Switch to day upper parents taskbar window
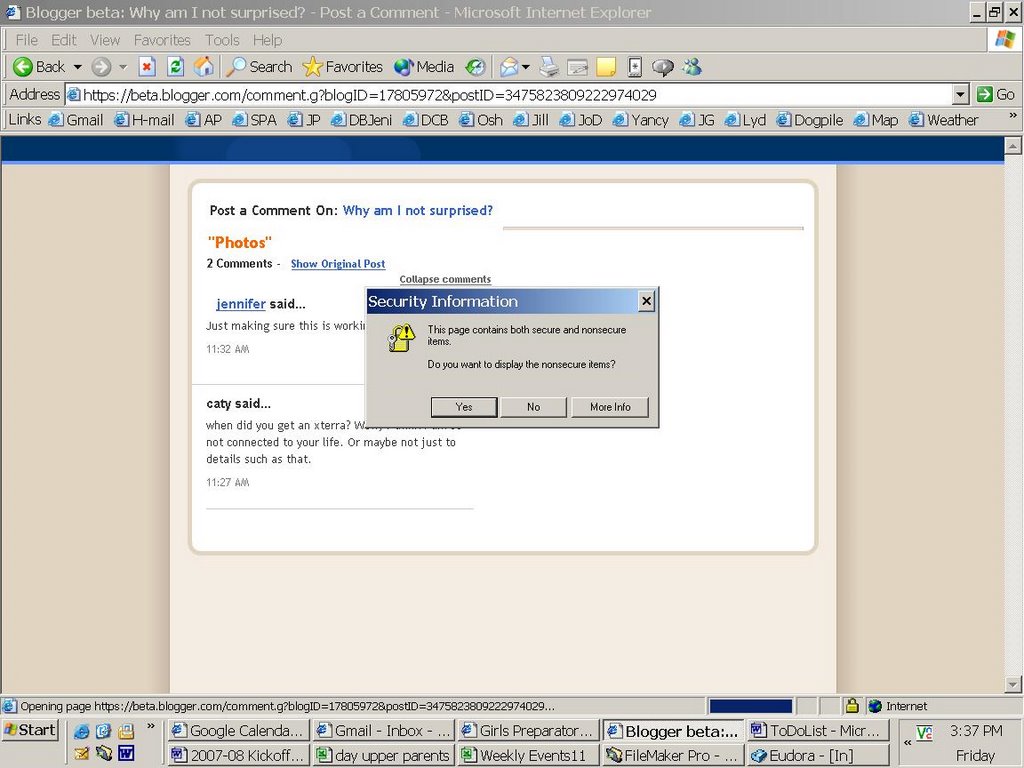1024x768 pixels. [x=383, y=756]
